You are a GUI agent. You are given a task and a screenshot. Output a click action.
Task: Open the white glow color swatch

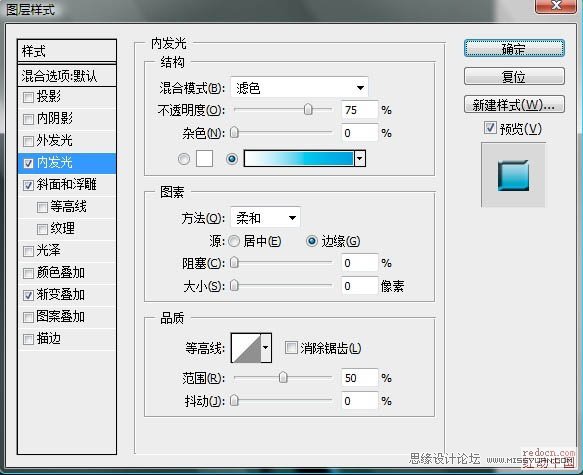204,159
